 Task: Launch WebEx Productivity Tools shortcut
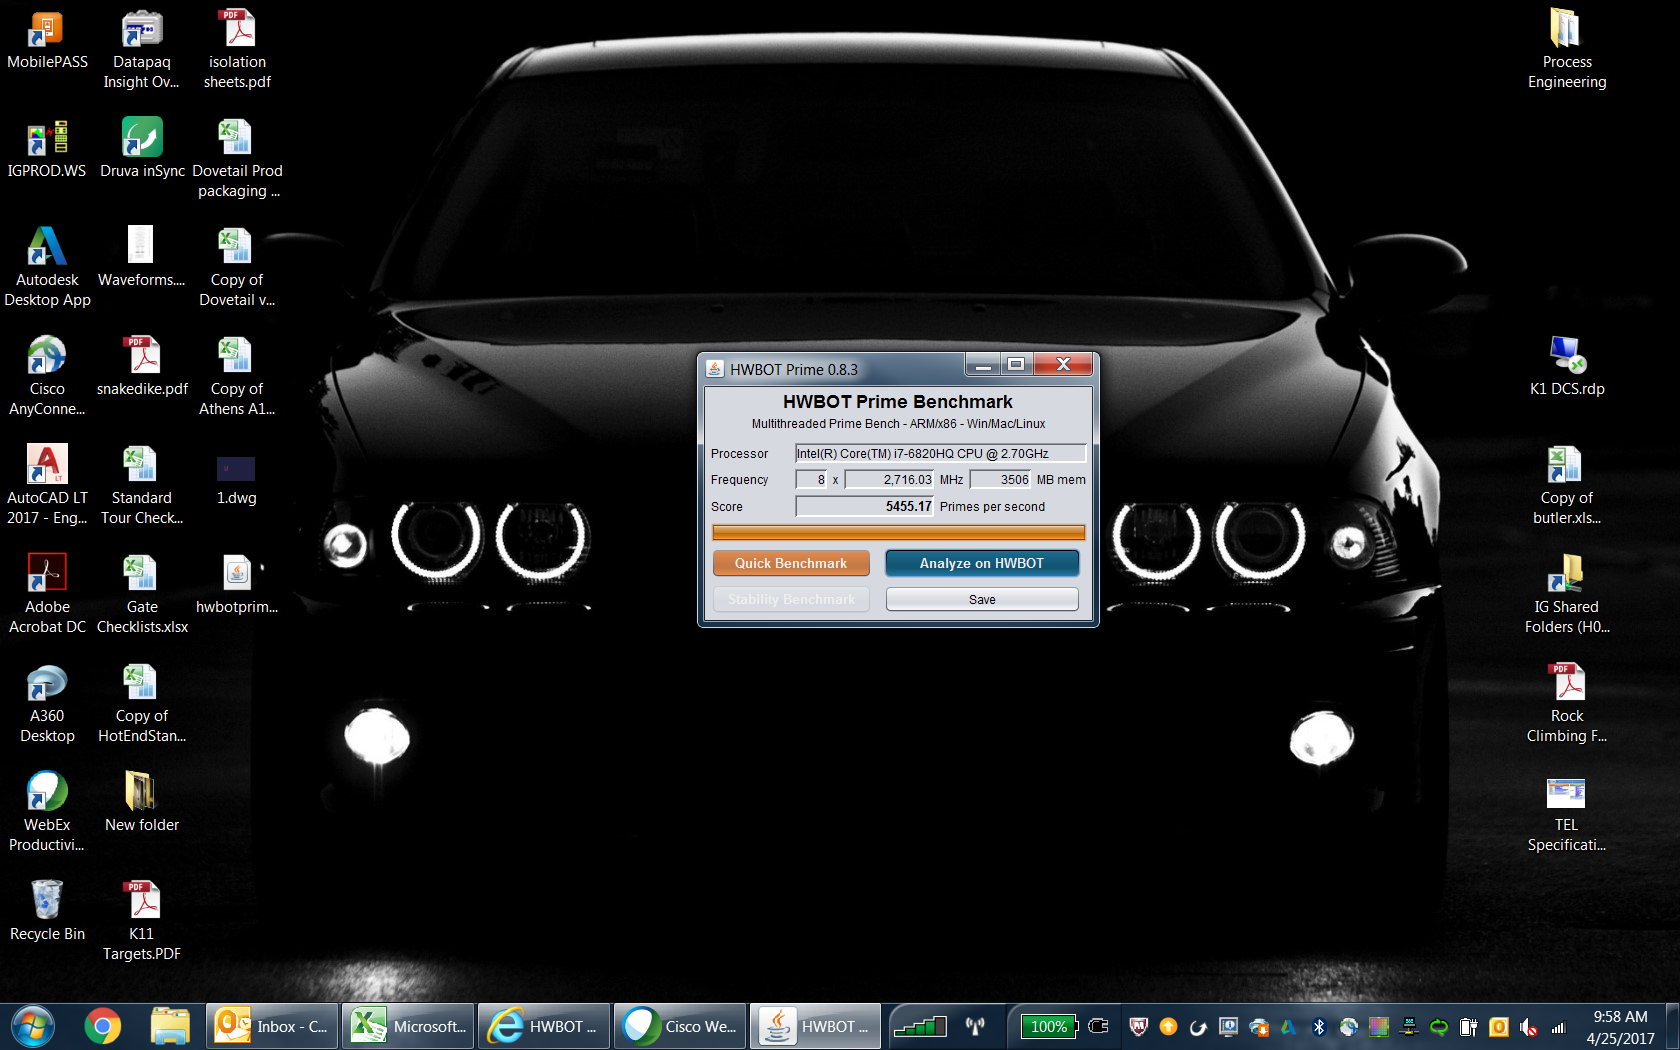[47, 812]
